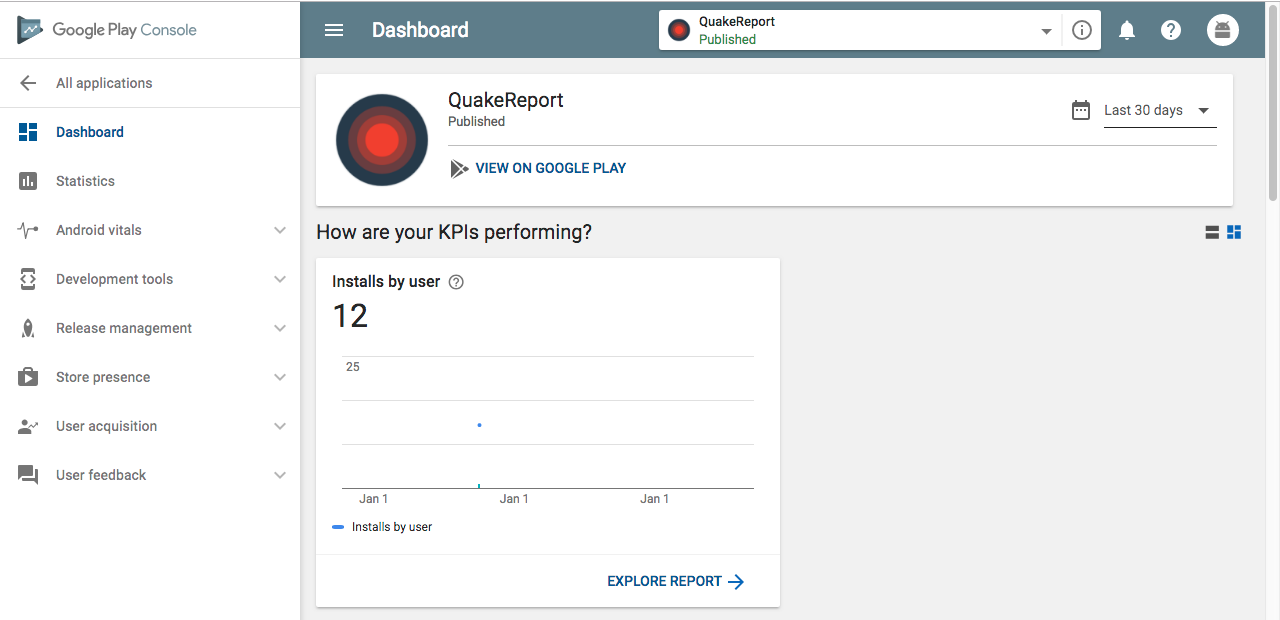Click the QuakeReport heading in app card
This screenshot has width=1280, height=620.
pyautogui.click(x=506, y=100)
